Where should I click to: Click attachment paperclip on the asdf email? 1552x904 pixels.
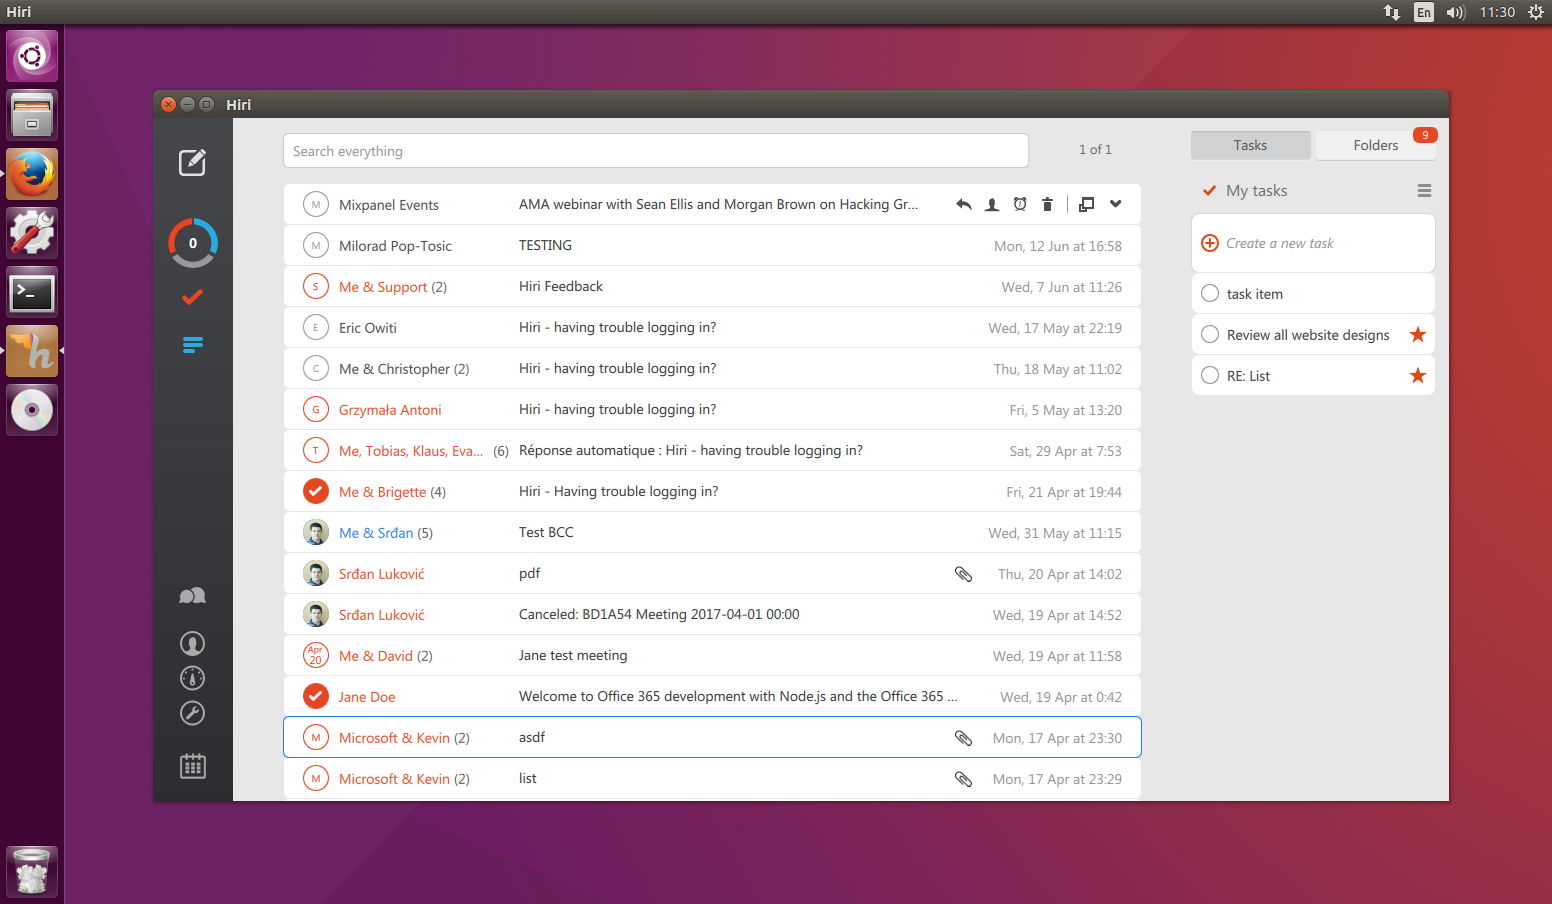pyautogui.click(x=963, y=738)
